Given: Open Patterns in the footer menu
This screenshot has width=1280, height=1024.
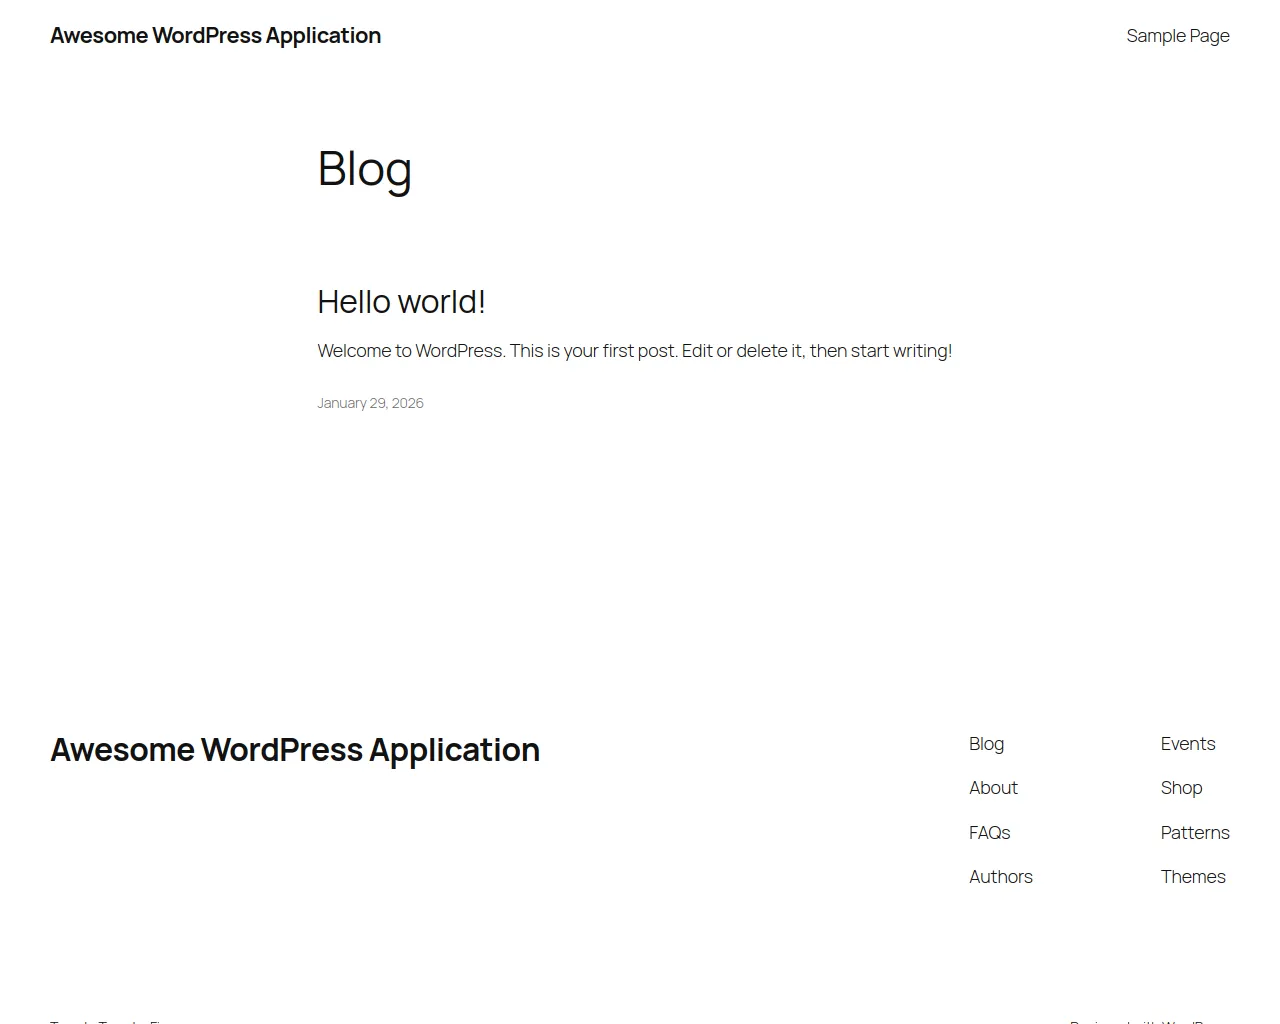Looking at the screenshot, I should (1195, 832).
